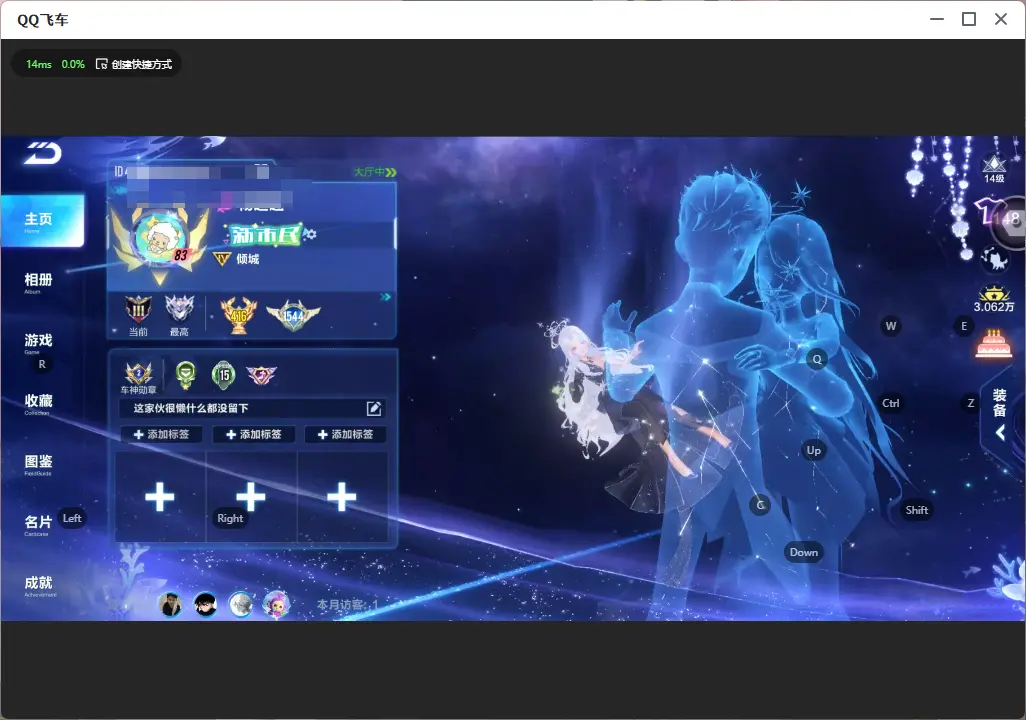Viewport: 1026px width, 720px height.
Task: Click the signature field 这家伙很懒什么都没留下
Action: (252, 408)
